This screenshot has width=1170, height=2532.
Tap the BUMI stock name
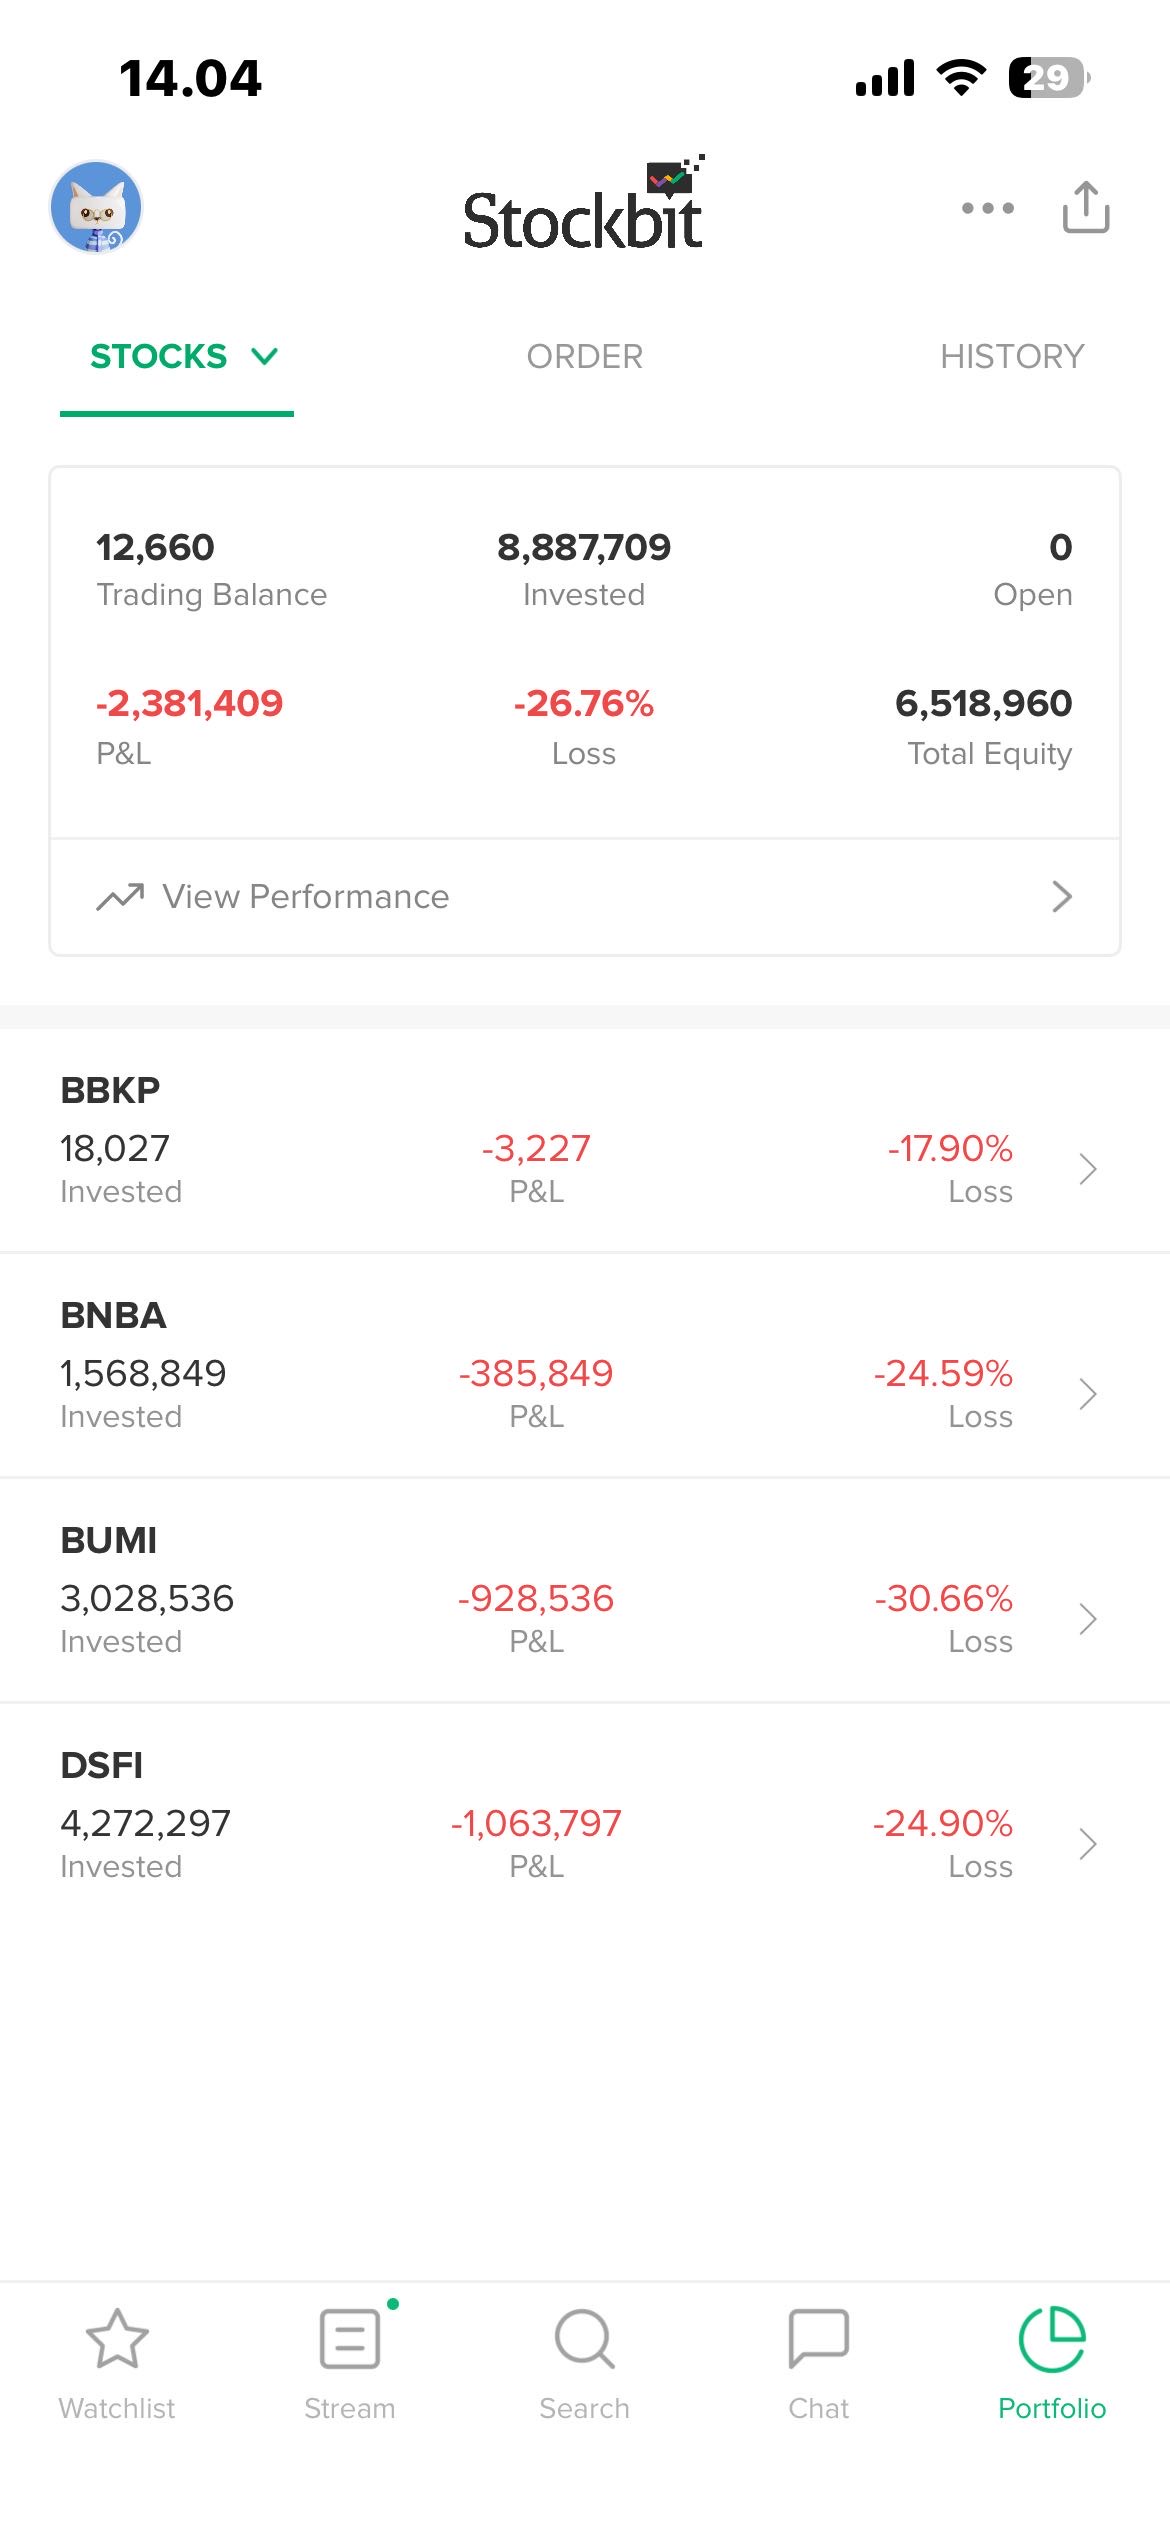pyautogui.click(x=109, y=1540)
